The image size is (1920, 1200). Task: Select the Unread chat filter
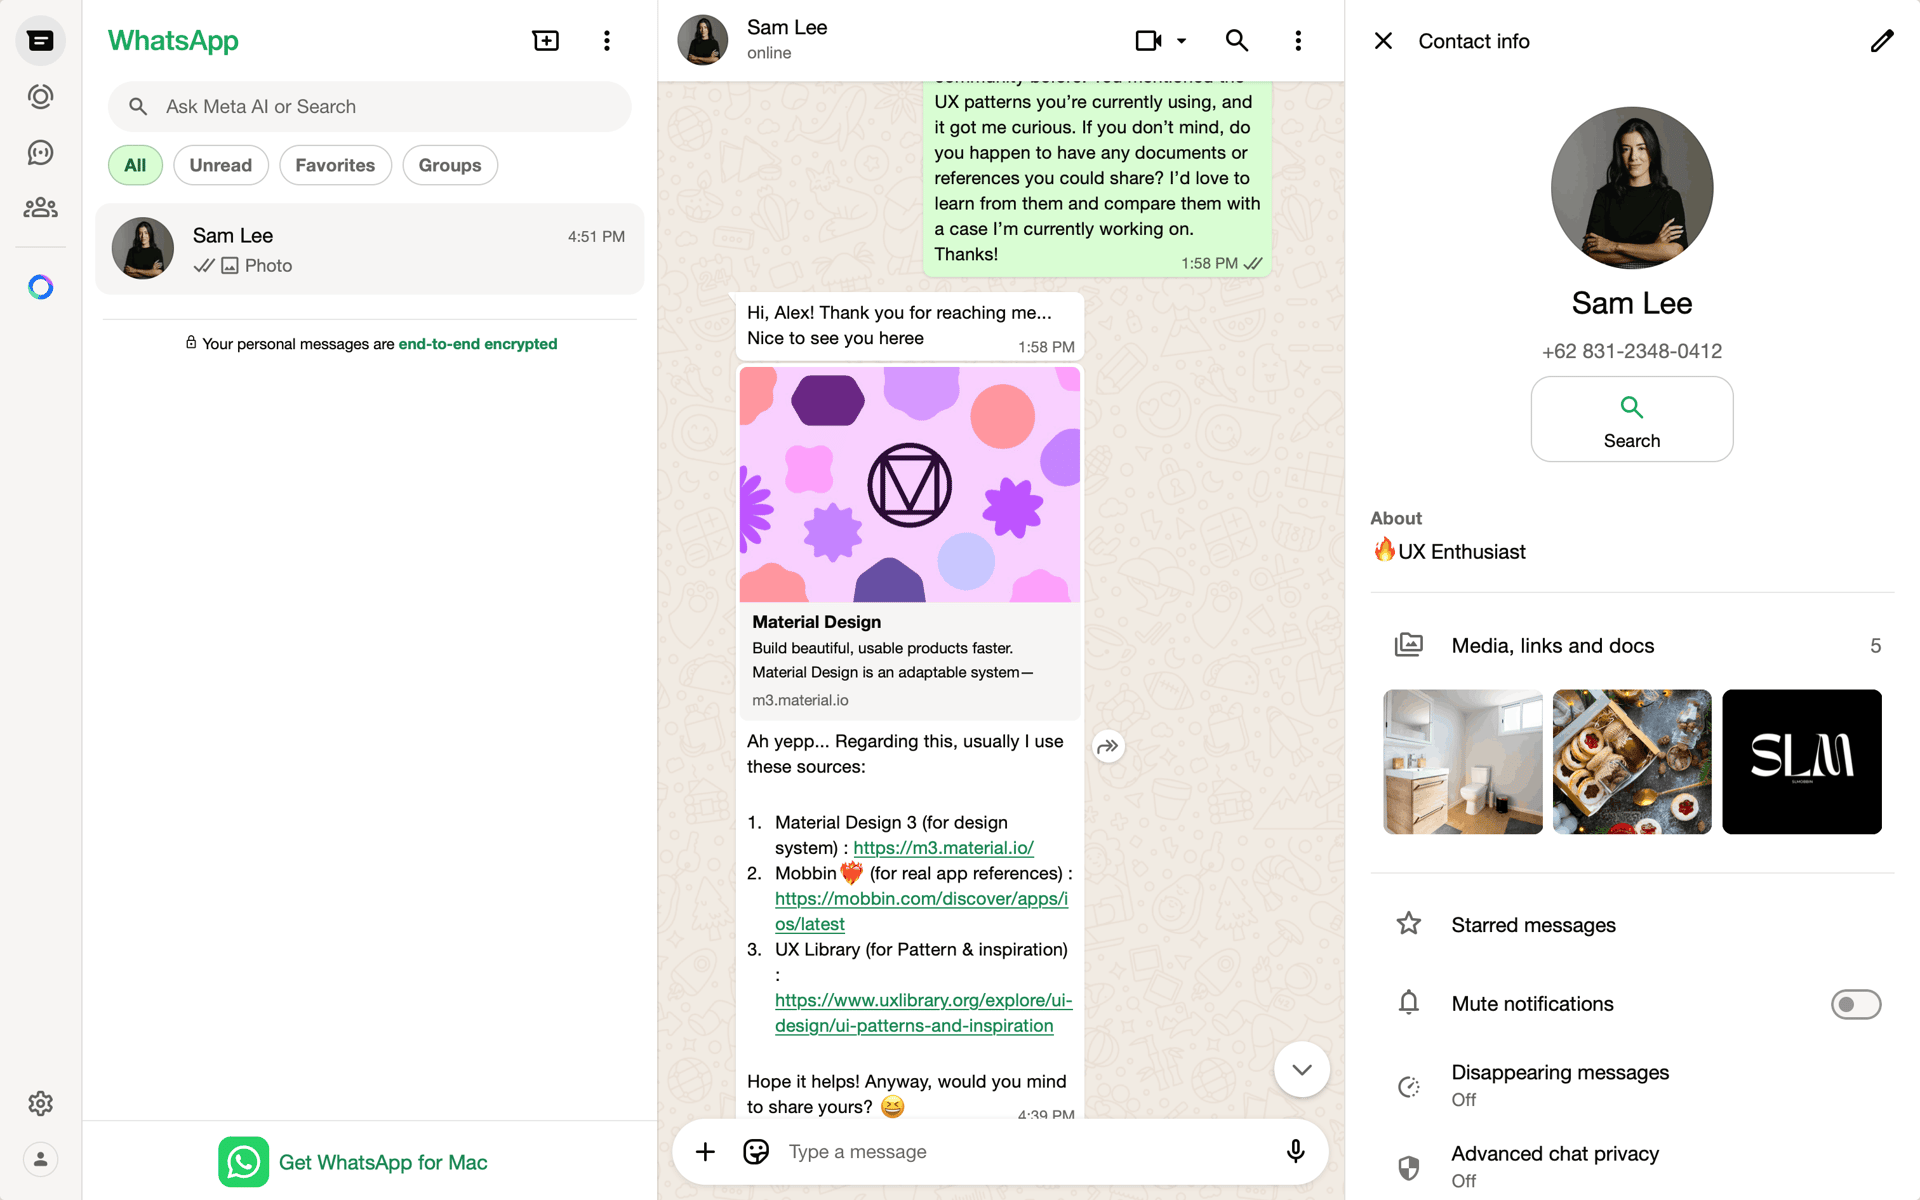[x=221, y=165]
